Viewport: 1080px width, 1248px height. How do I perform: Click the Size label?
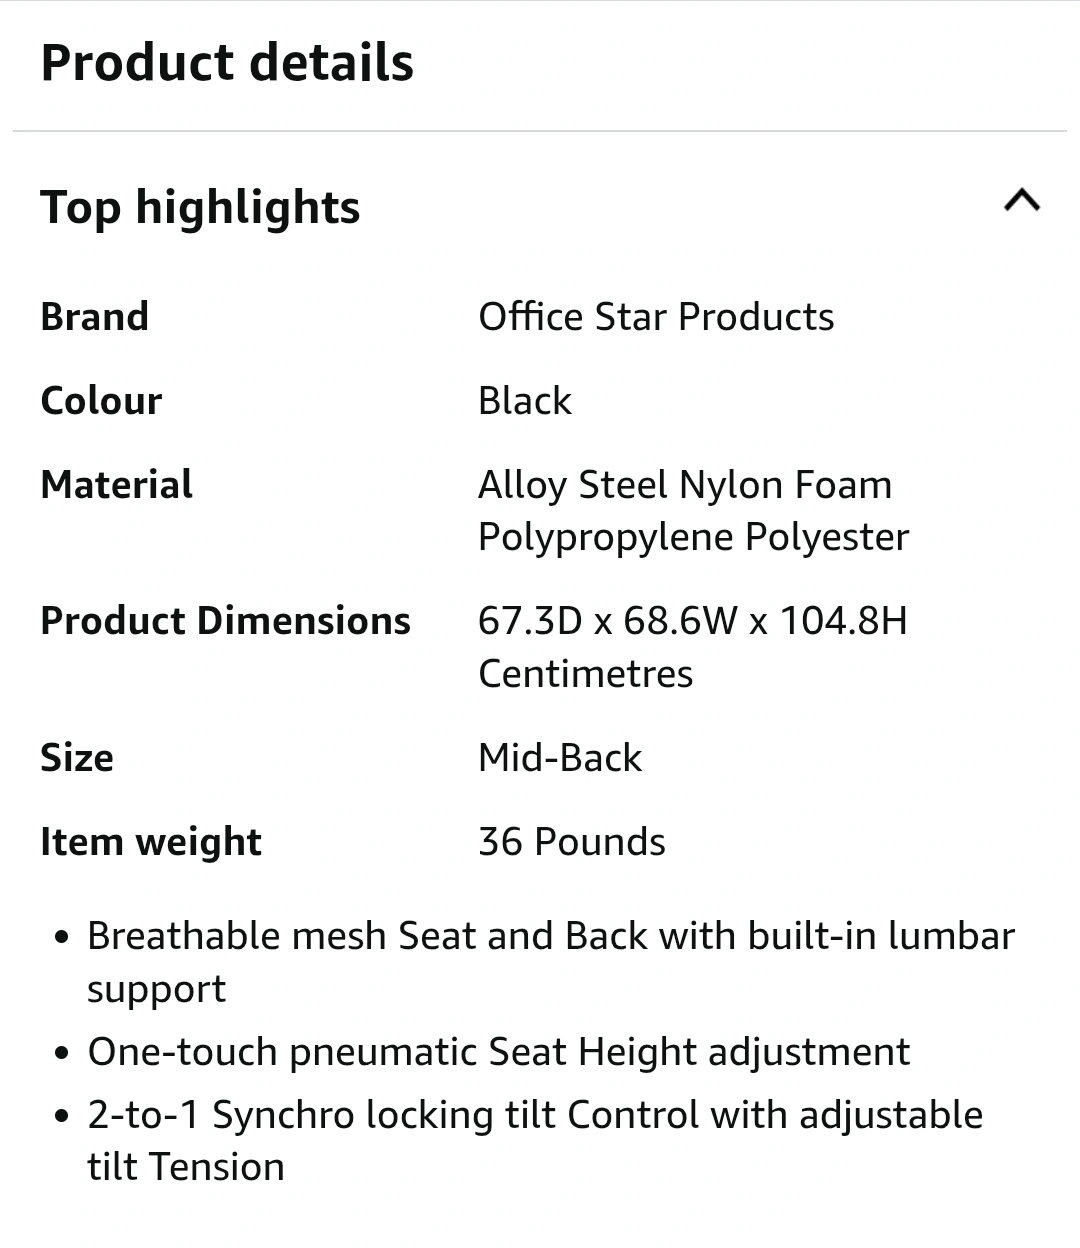(x=77, y=758)
